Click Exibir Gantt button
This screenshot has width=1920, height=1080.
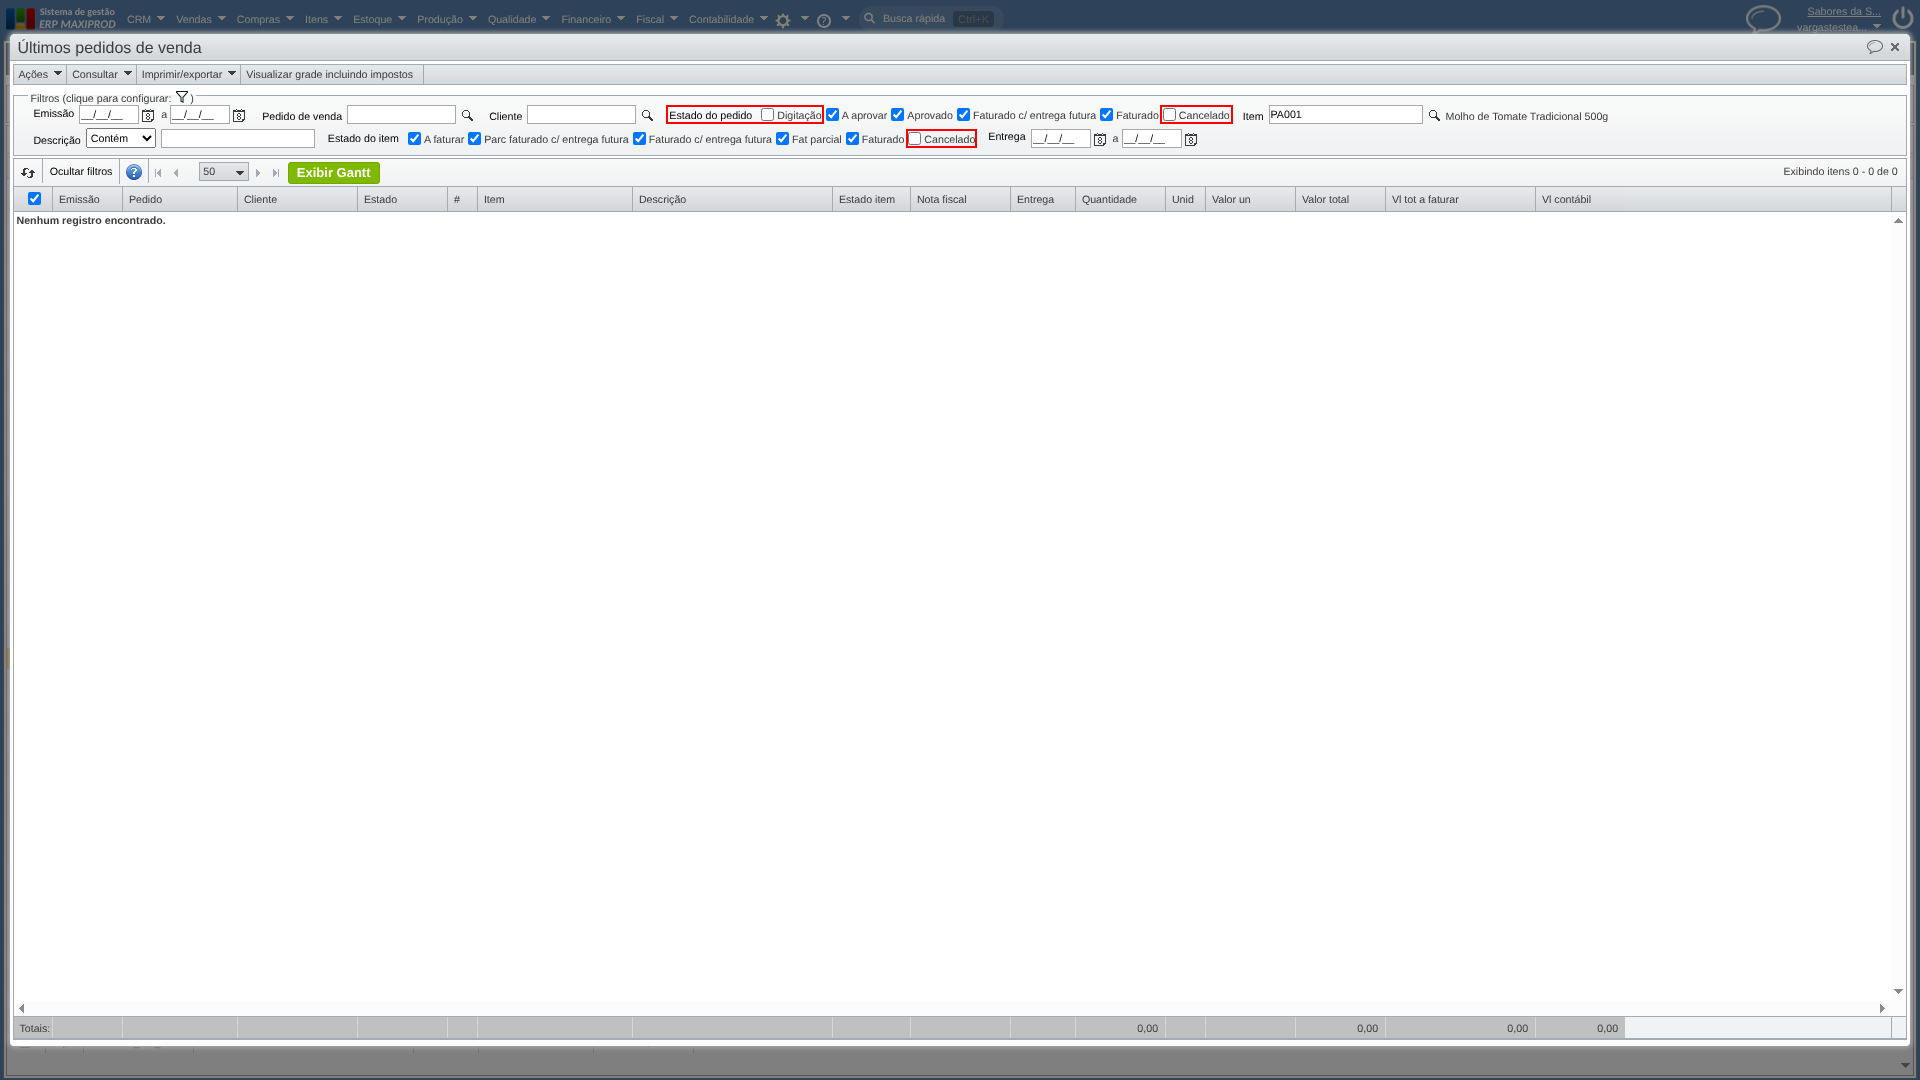334,173
